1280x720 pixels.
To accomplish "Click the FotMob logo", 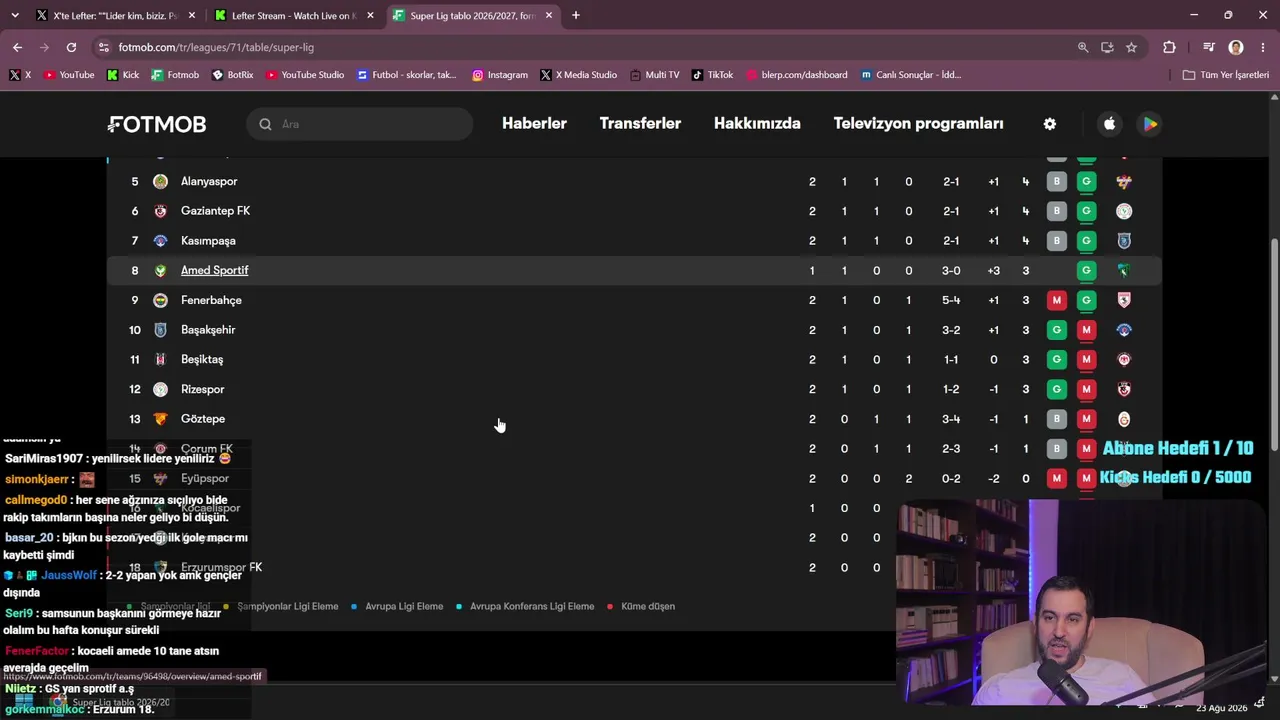I will [157, 124].
